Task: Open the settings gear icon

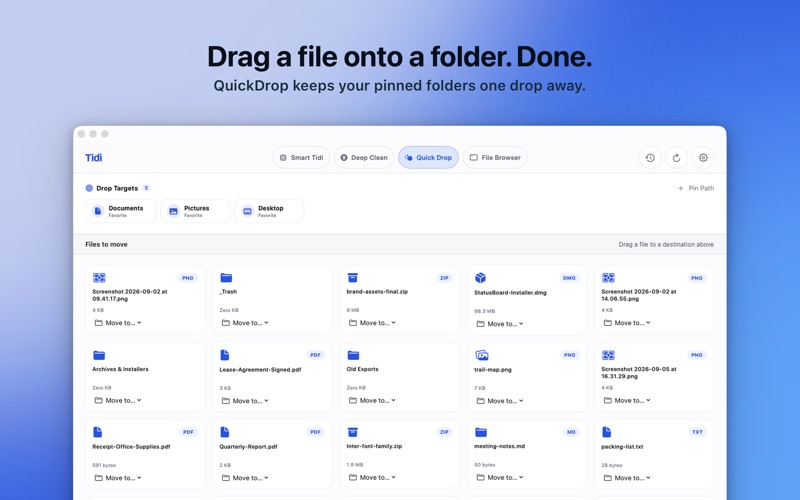Action: coord(703,158)
